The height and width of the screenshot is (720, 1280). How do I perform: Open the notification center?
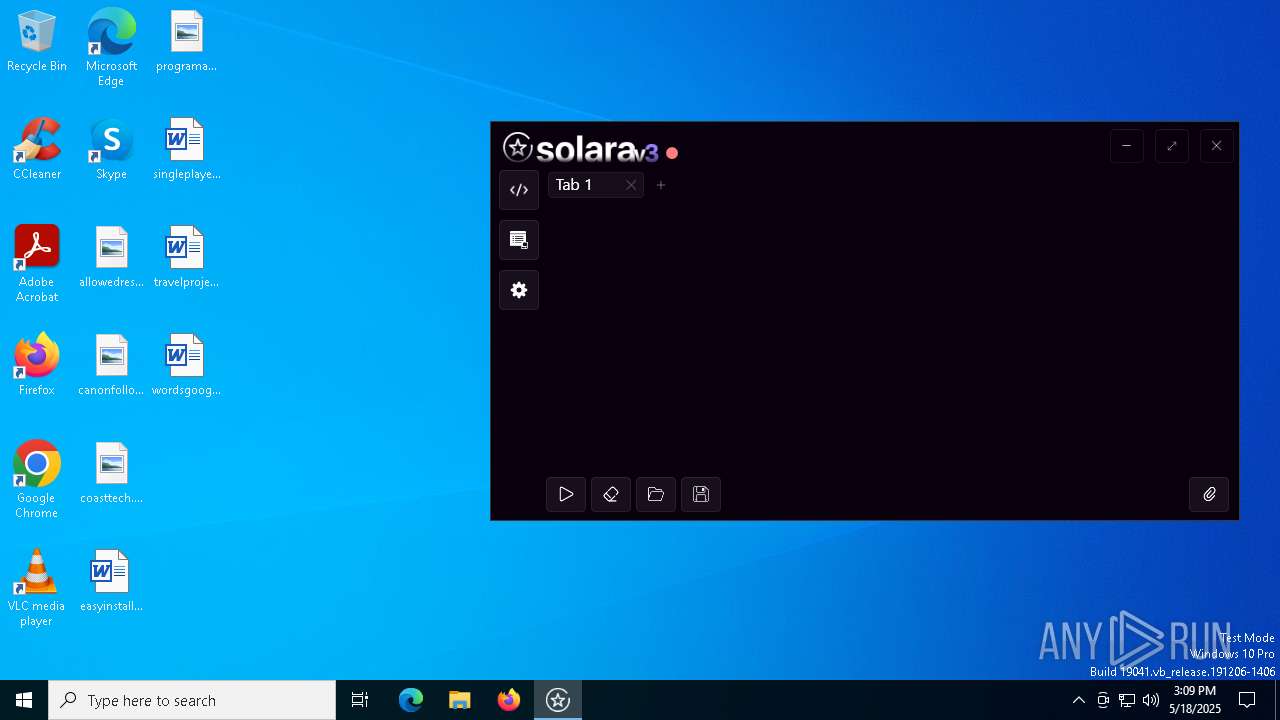tap(1247, 700)
